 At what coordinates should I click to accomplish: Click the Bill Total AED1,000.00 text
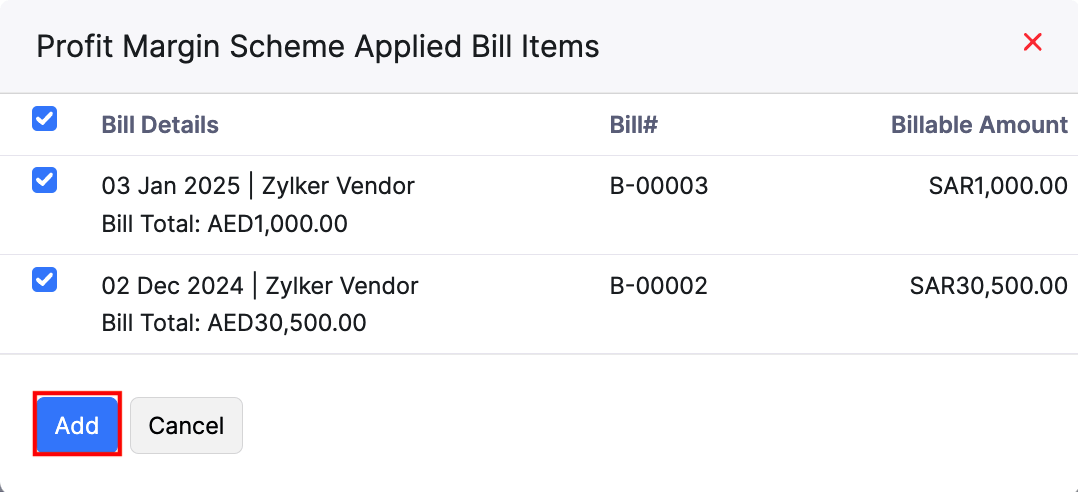coord(224,224)
